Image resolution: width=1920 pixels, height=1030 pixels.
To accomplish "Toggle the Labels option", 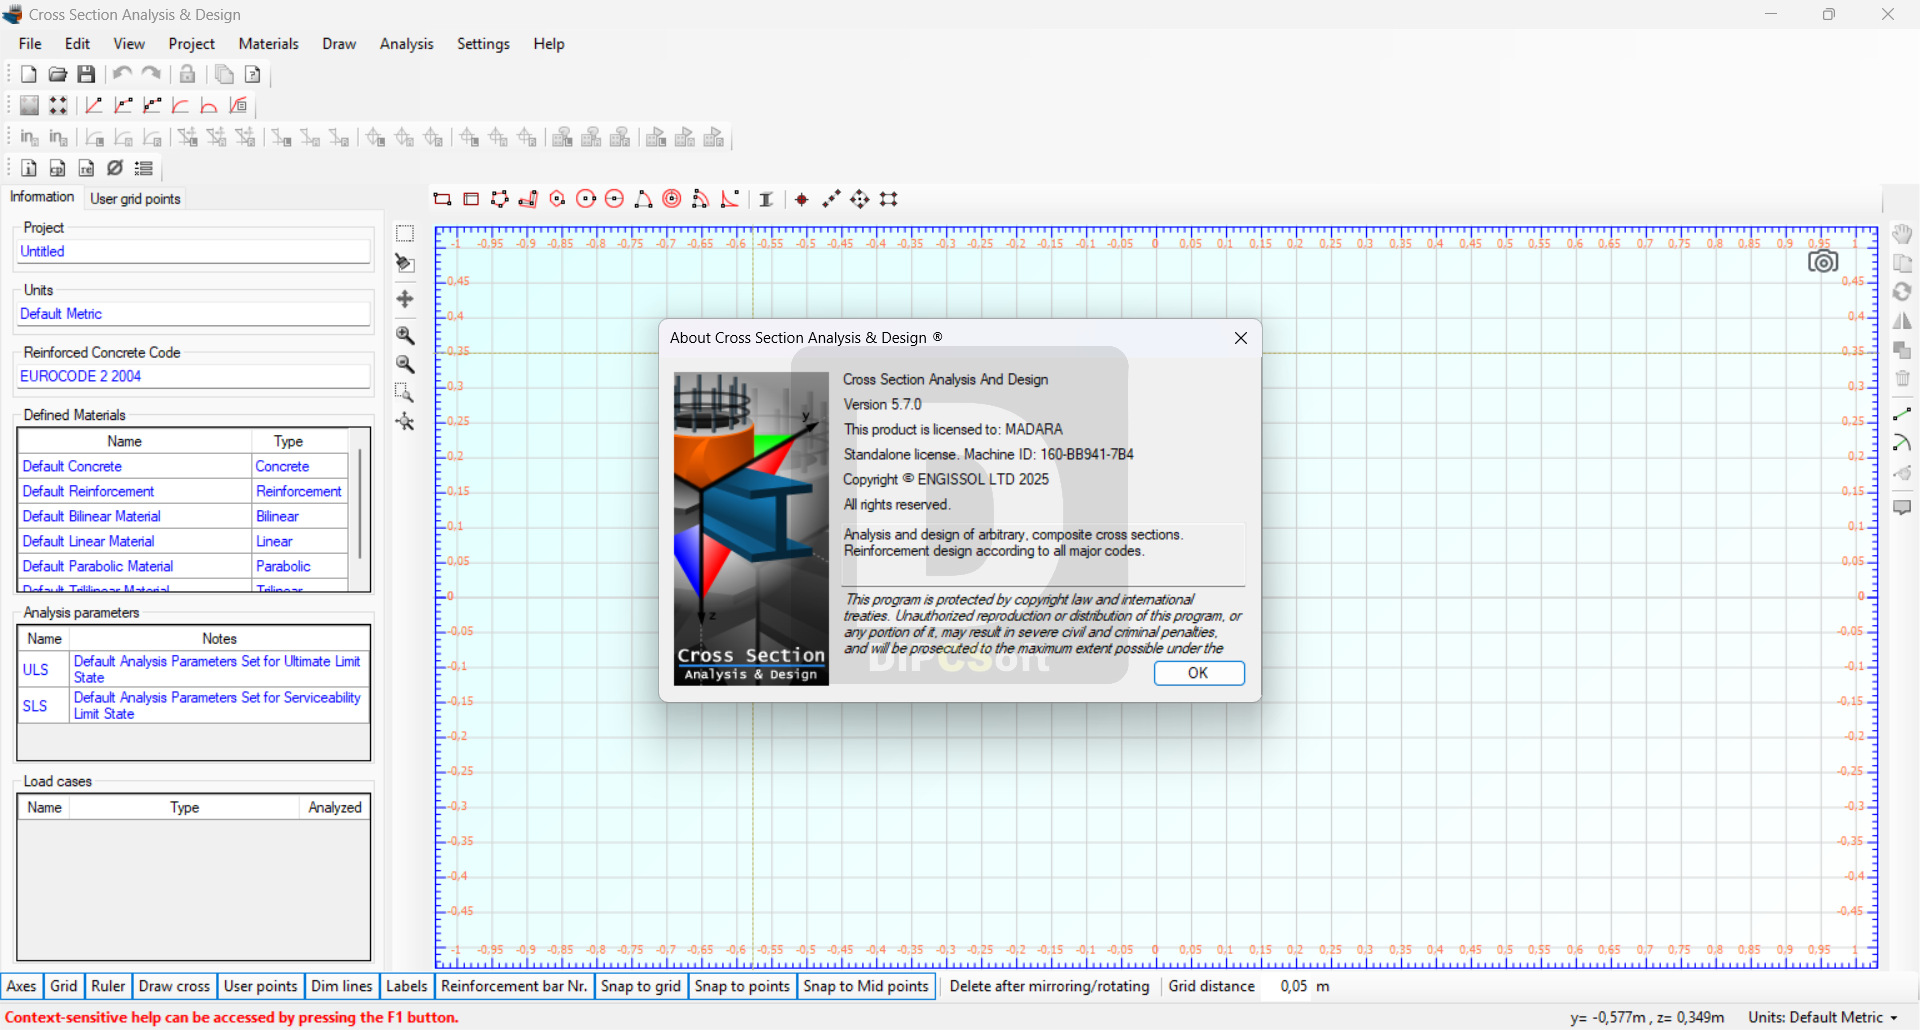I will click(407, 986).
